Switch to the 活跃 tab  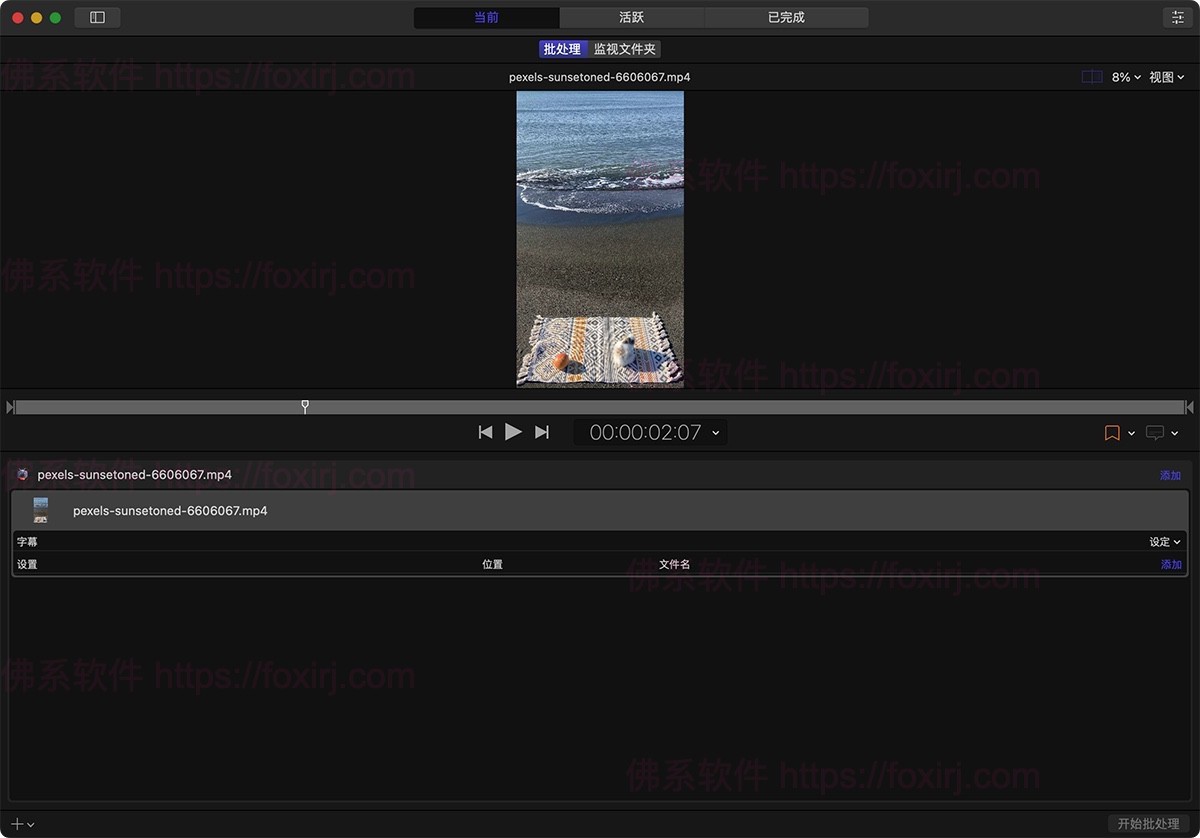pyautogui.click(x=632, y=18)
